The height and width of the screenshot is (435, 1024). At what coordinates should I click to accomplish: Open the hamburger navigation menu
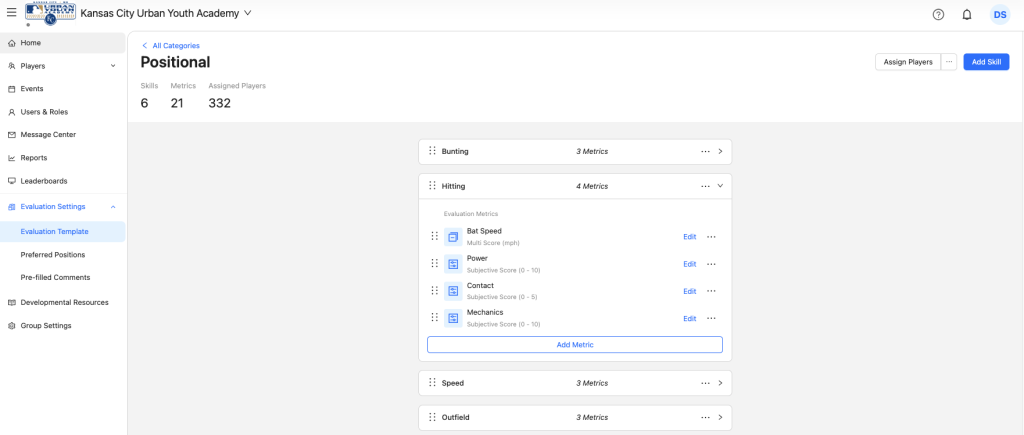coord(11,14)
